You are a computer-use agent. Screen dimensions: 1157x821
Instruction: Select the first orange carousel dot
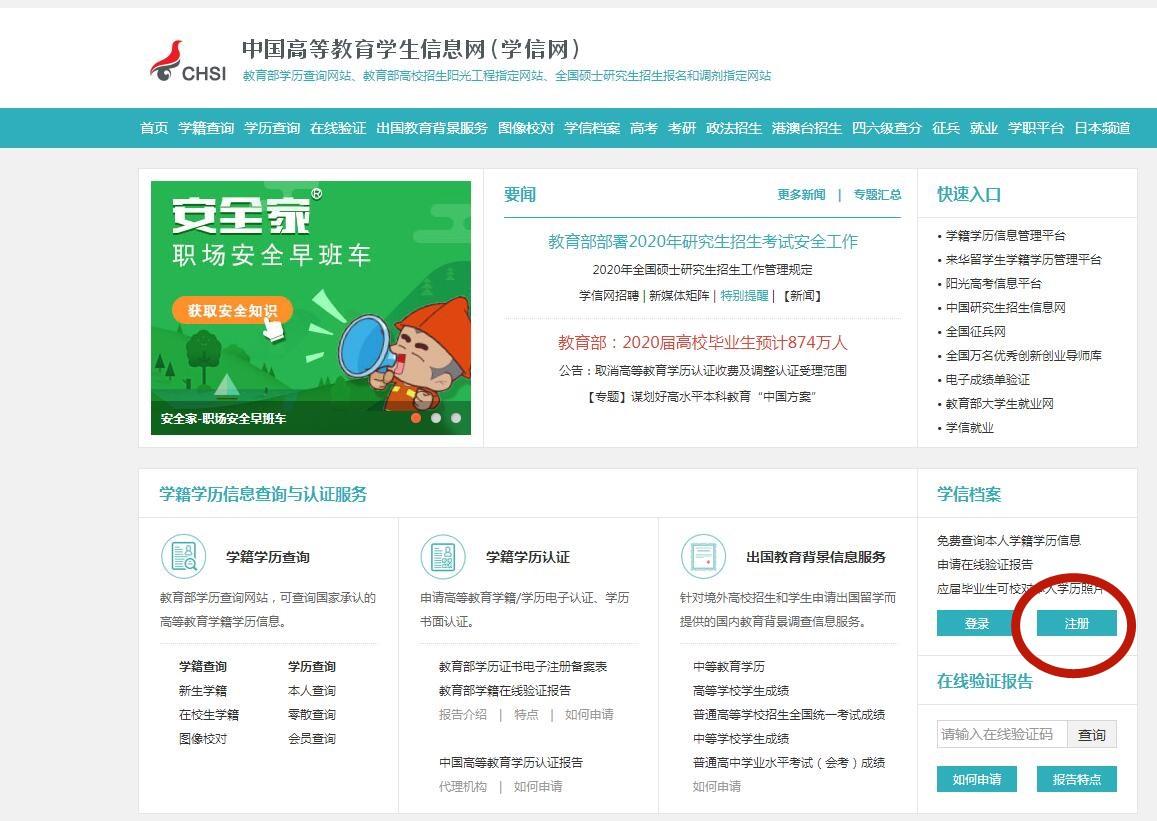click(416, 418)
